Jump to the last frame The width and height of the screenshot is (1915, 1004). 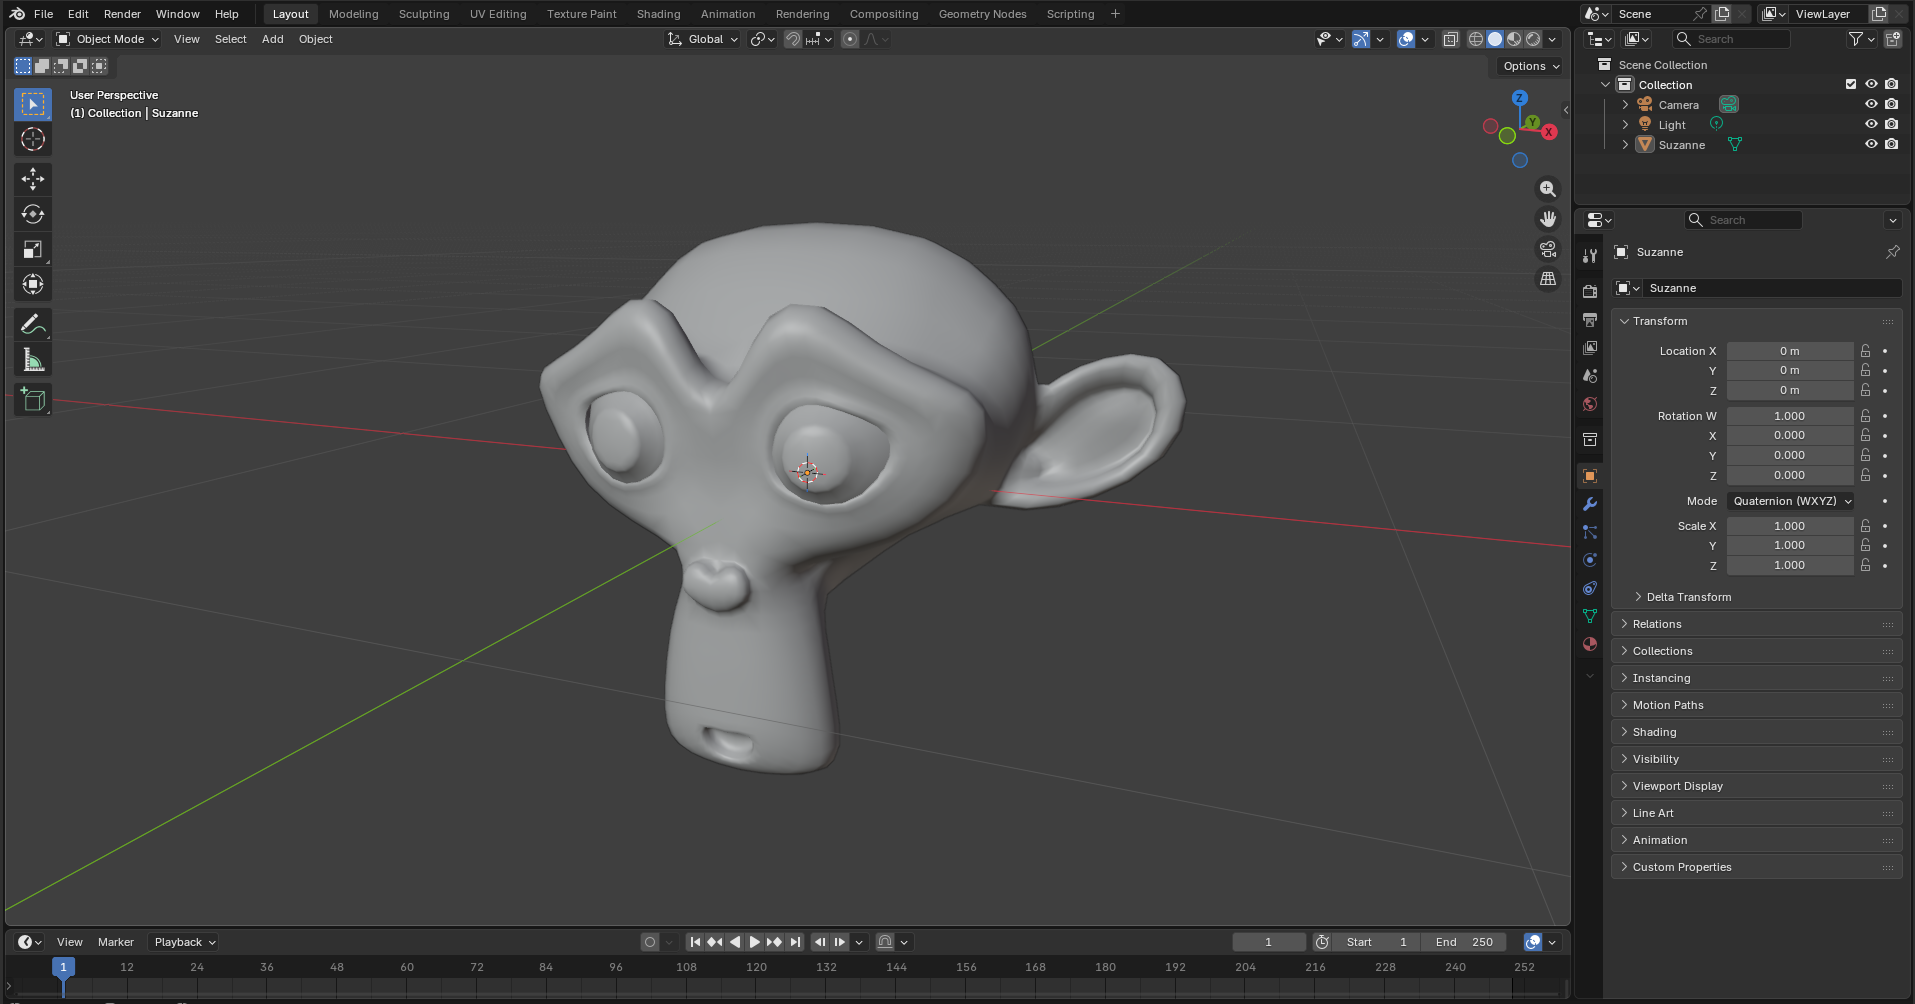point(795,942)
